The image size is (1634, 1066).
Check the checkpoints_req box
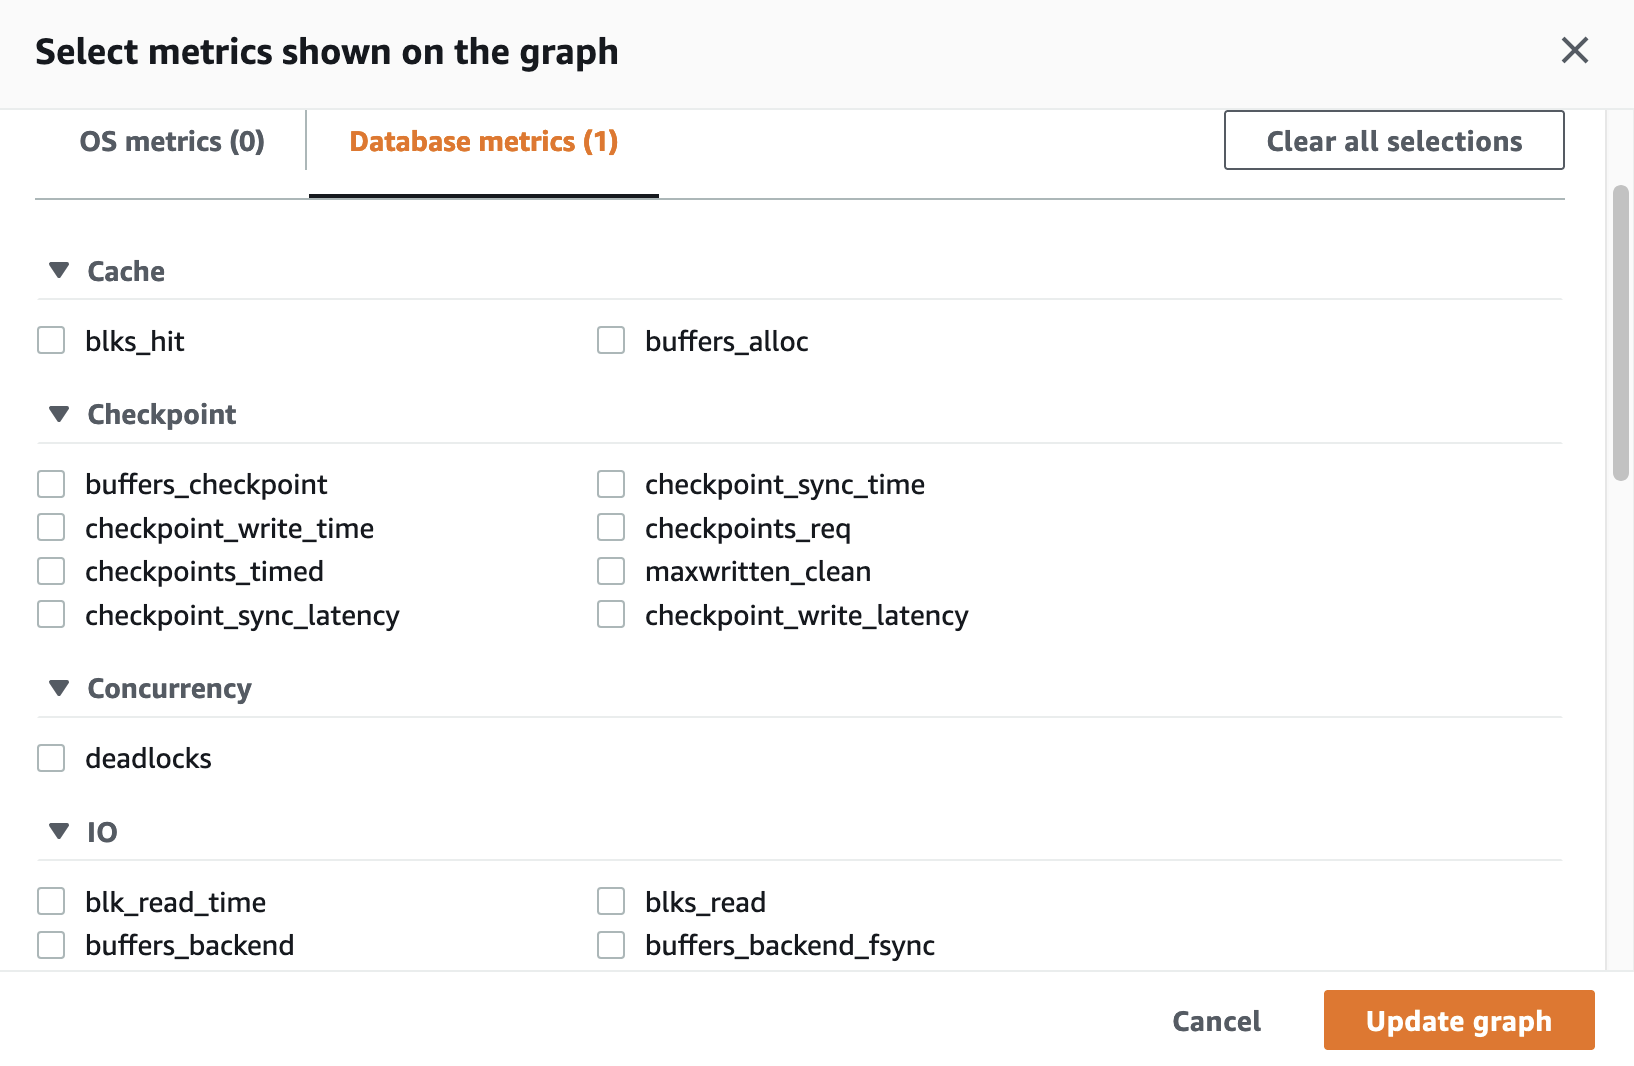click(611, 527)
